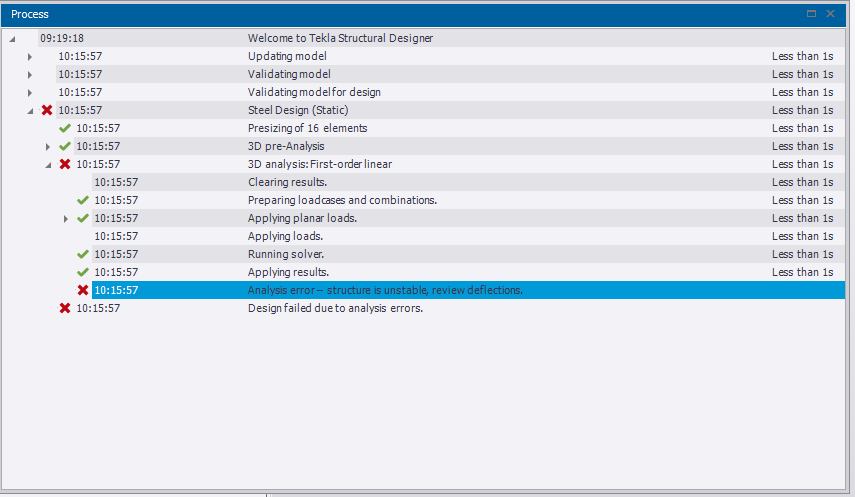Expand the 3D pre-Analysis node
This screenshot has height=497, width=855.
pos(47,147)
